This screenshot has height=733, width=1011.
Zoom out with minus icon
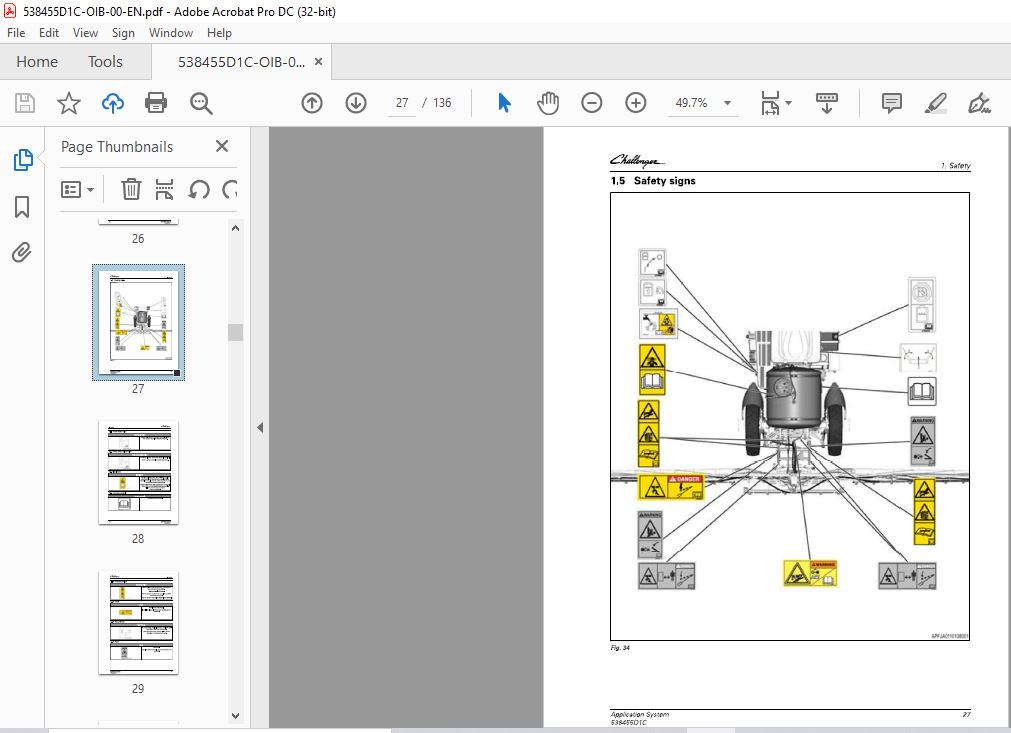(x=591, y=103)
